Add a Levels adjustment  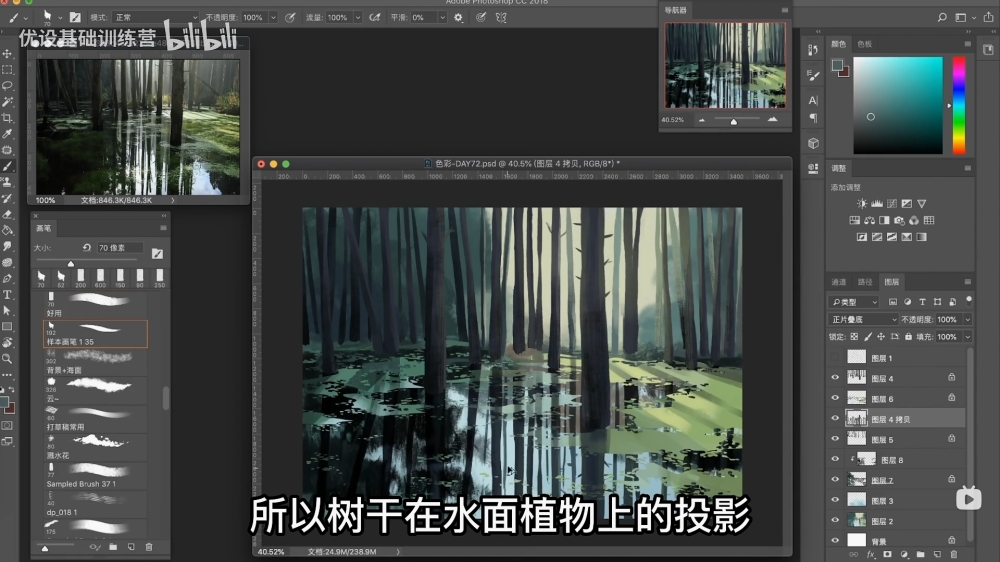877,203
